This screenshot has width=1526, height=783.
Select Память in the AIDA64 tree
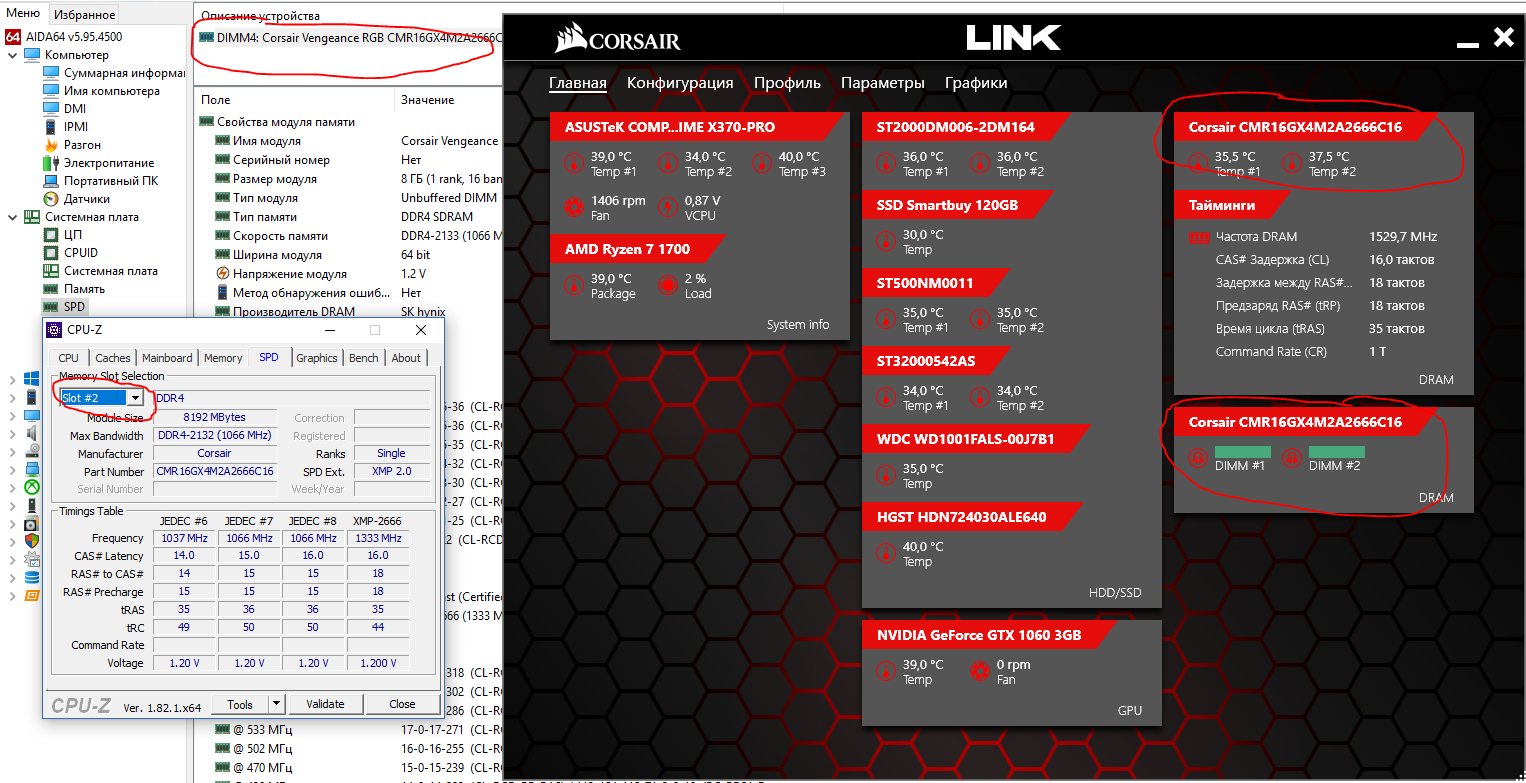coord(84,289)
